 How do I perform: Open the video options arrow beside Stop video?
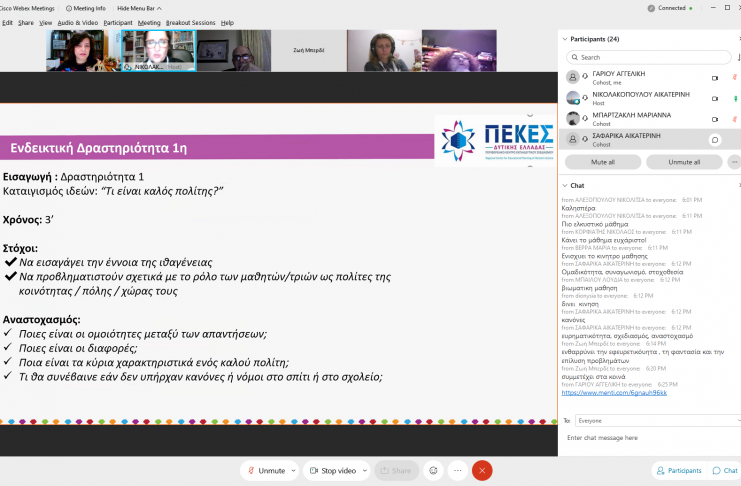363,470
